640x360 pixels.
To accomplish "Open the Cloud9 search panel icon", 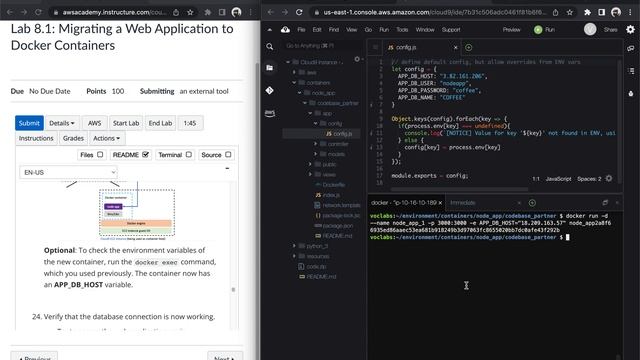I will pyautogui.click(x=270, y=47).
